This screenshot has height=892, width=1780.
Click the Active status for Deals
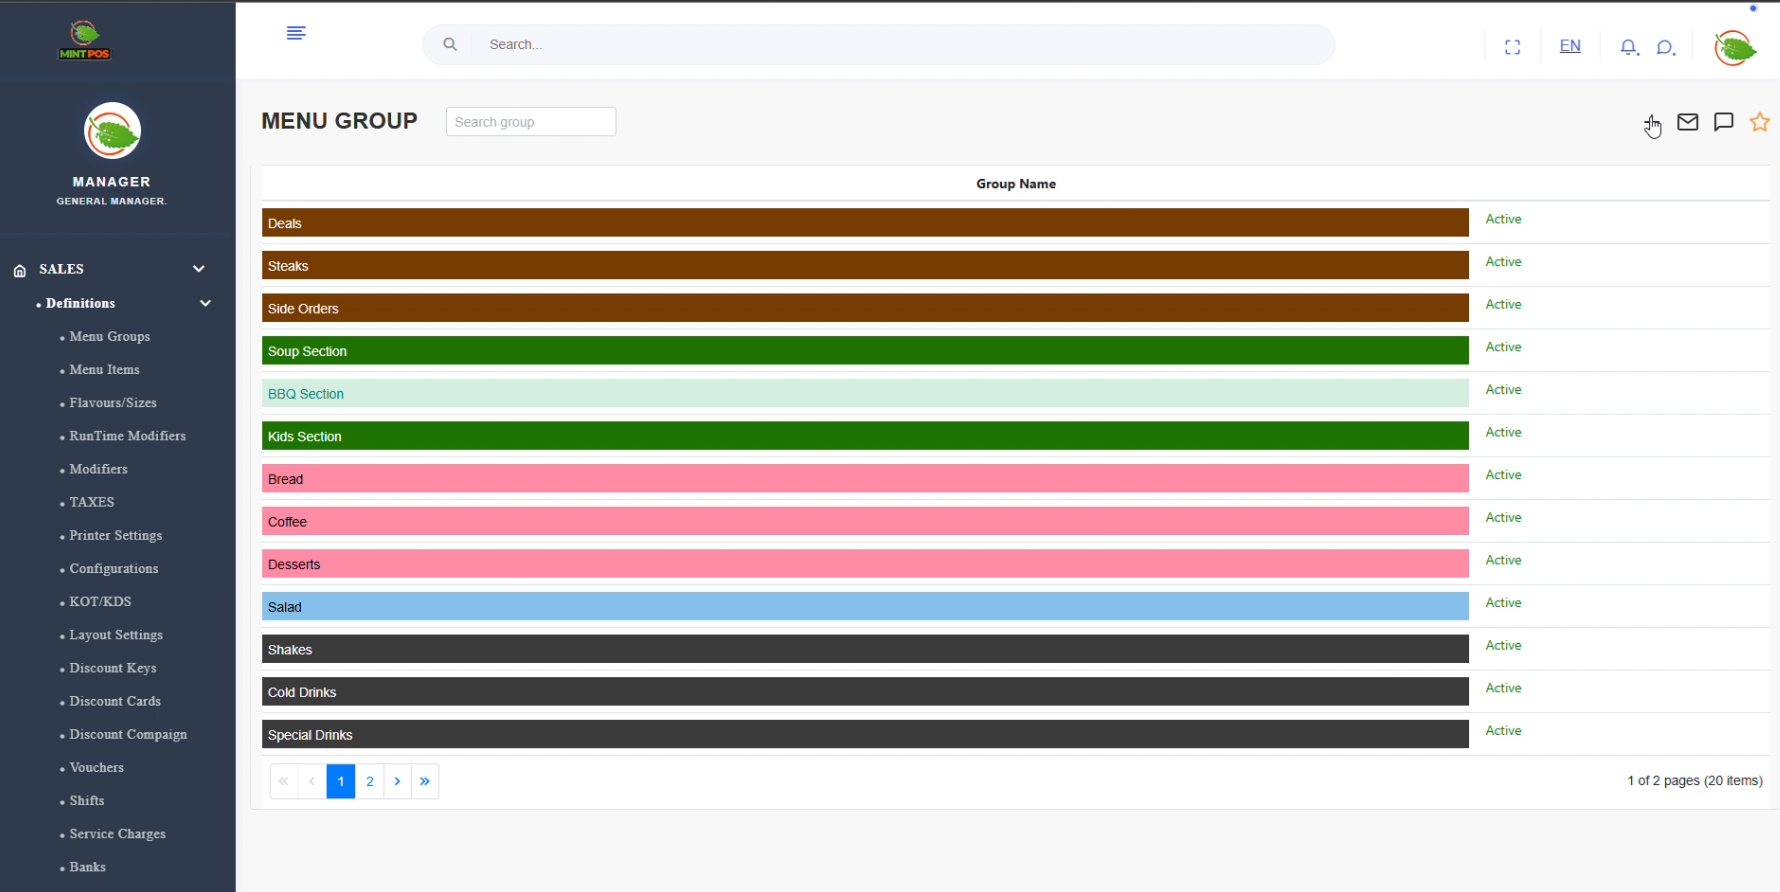[x=1503, y=219]
